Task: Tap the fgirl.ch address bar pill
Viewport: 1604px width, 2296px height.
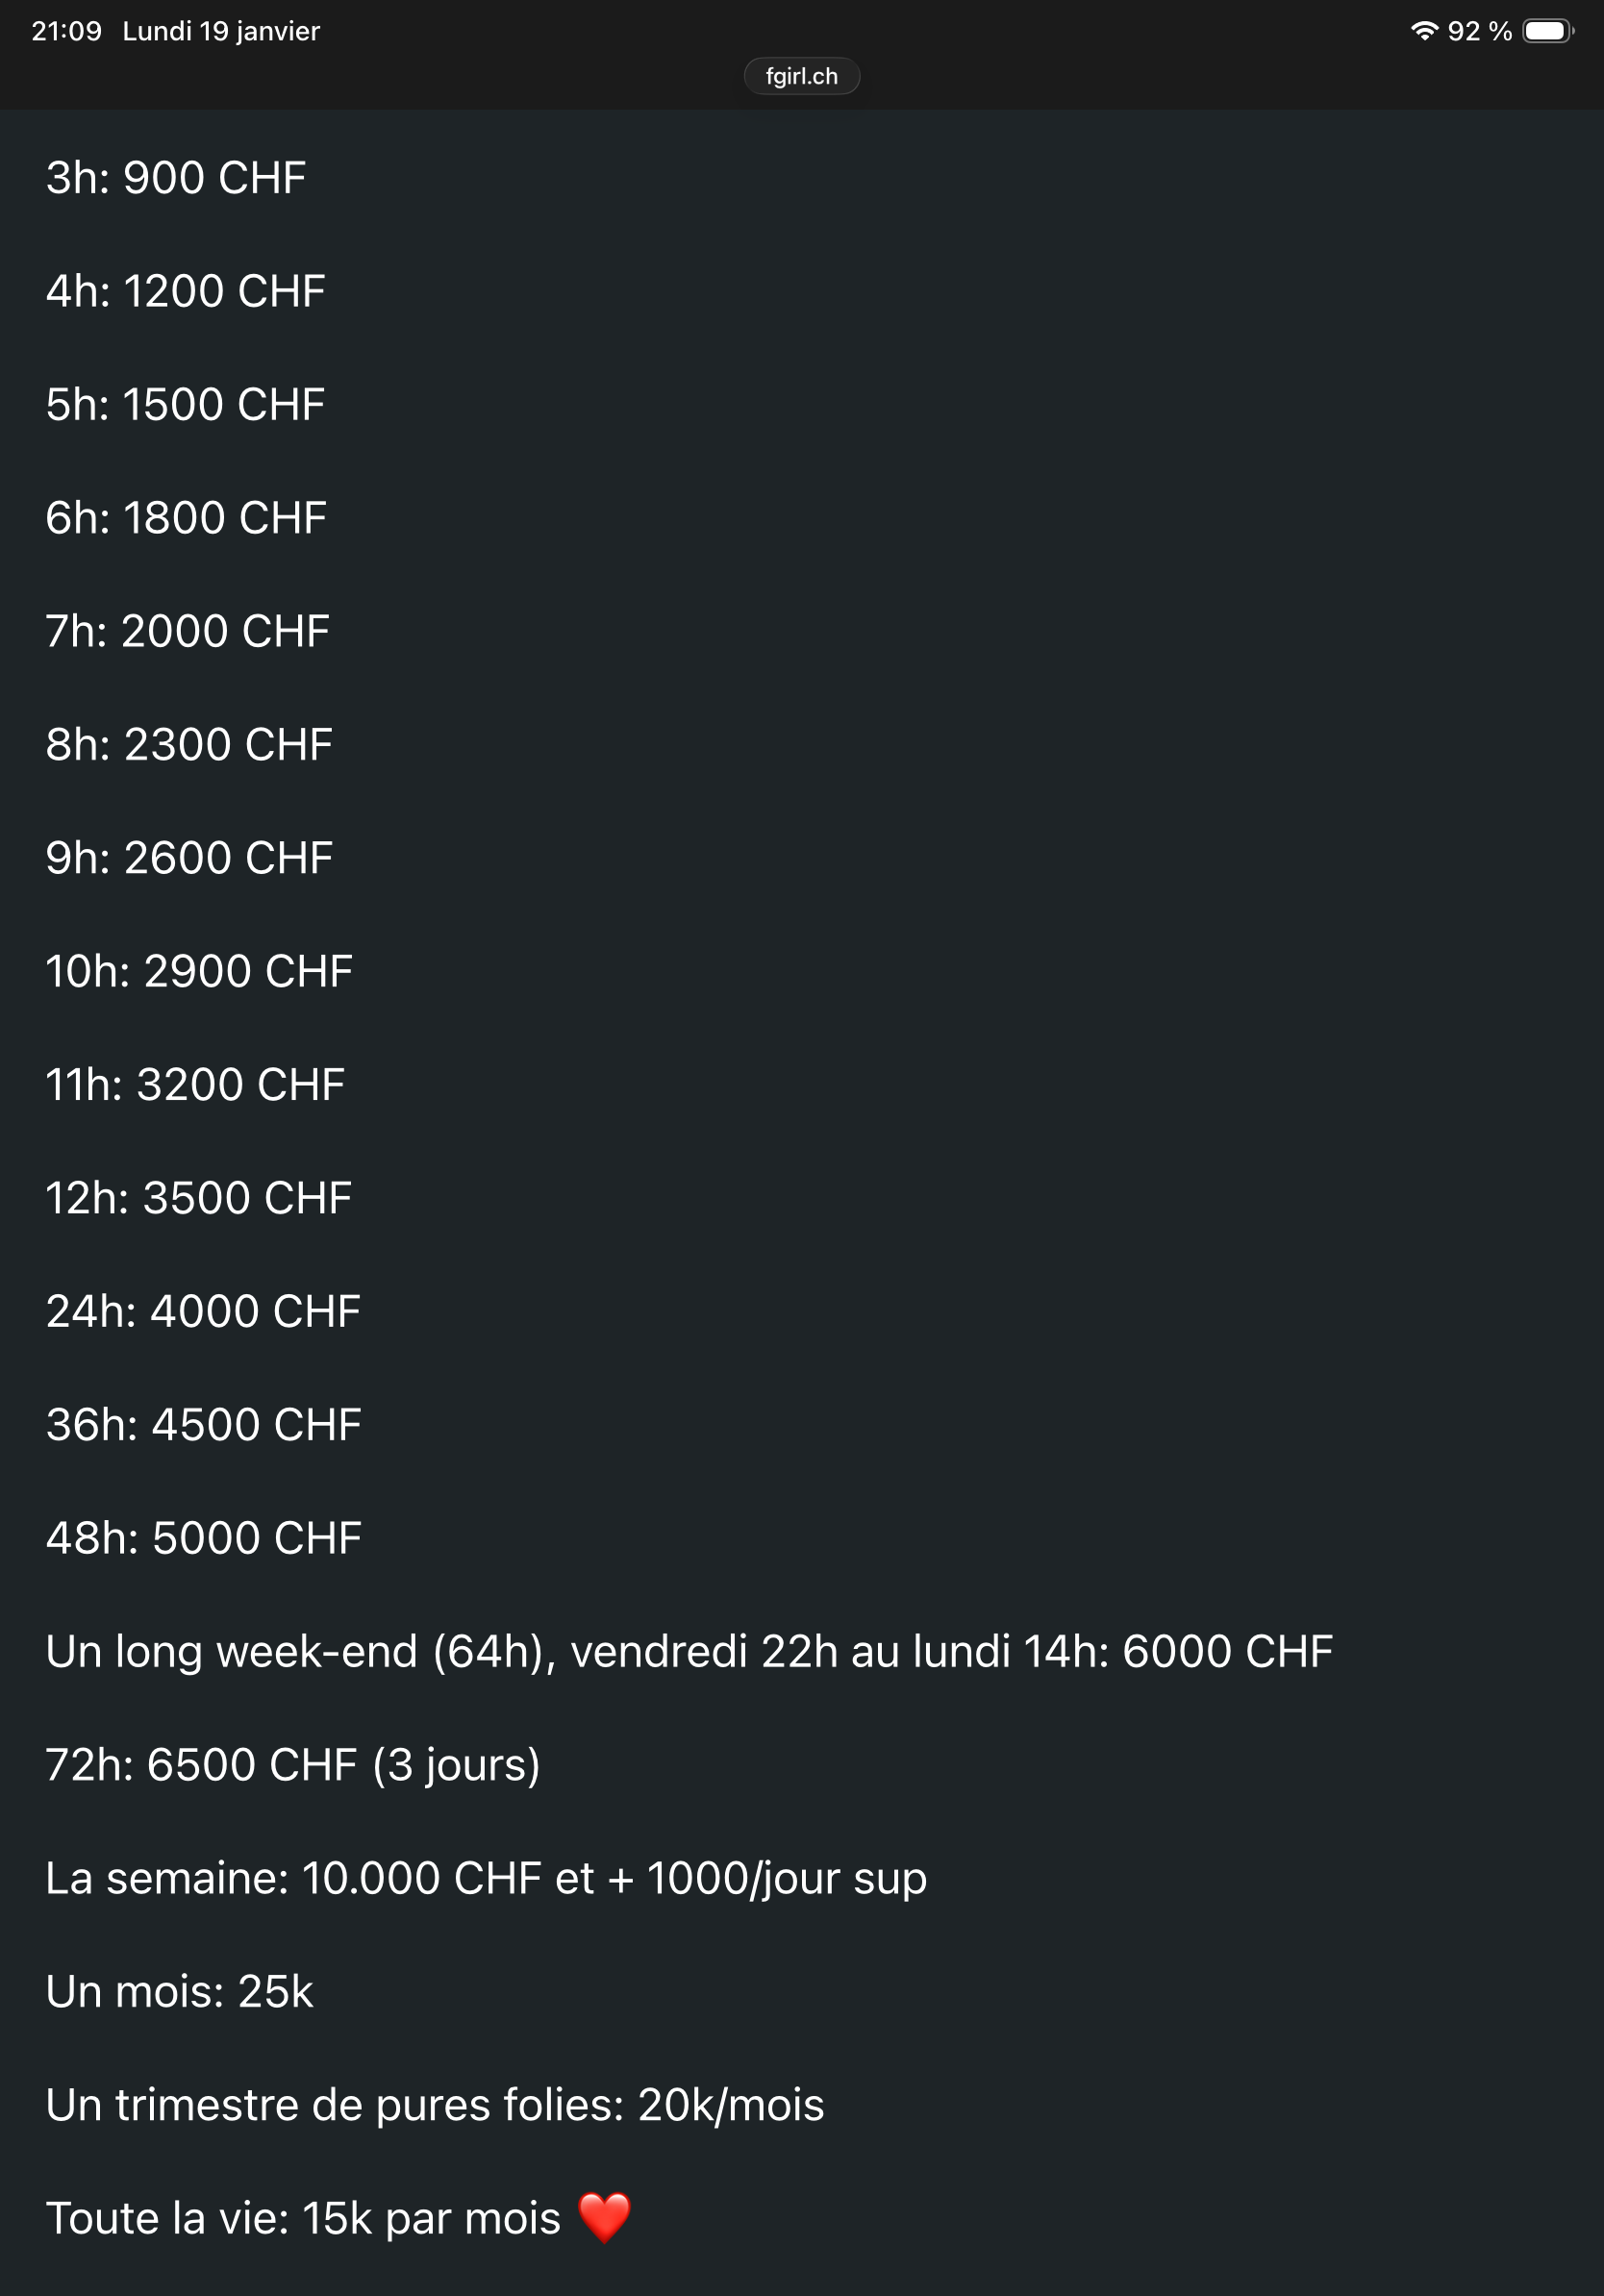Action: coord(801,76)
